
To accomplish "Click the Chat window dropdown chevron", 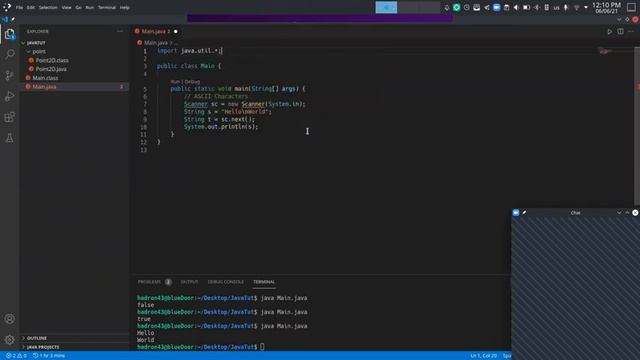I will point(619,213).
